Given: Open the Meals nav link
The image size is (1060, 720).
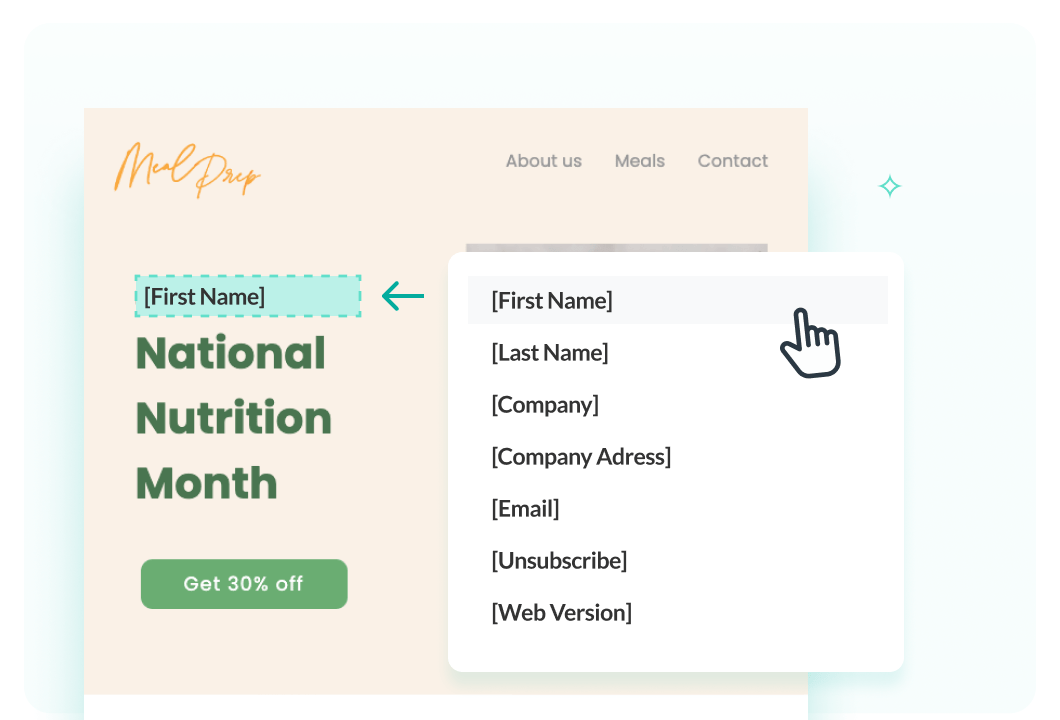Looking at the screenshot, I should click(640, 161).
